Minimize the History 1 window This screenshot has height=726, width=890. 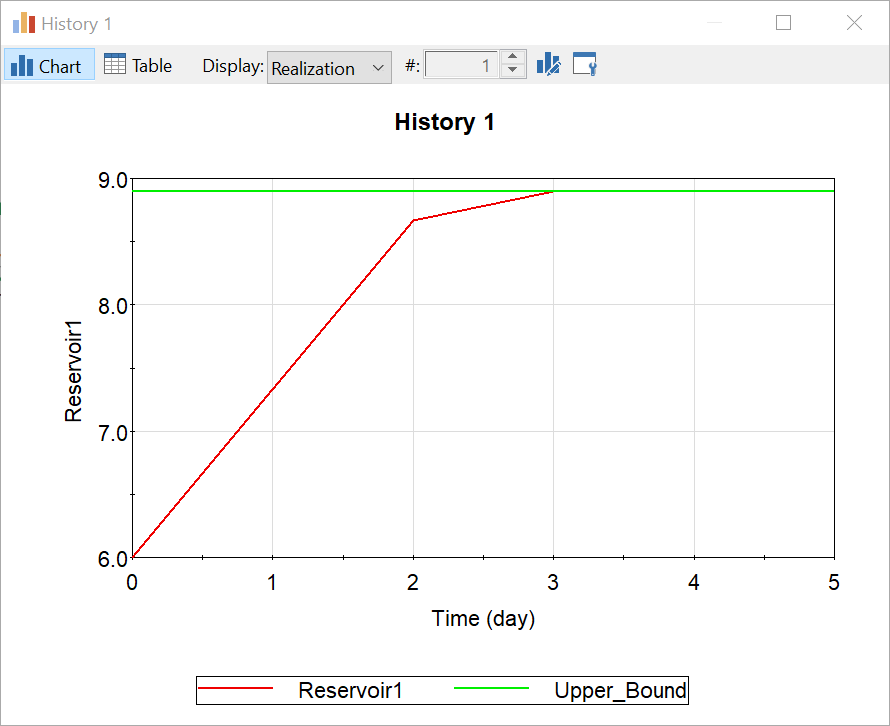coord(714,23)
